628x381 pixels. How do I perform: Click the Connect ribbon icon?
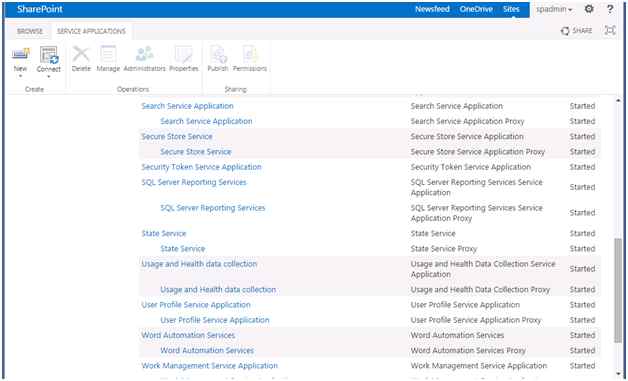[x=49, y=54]
